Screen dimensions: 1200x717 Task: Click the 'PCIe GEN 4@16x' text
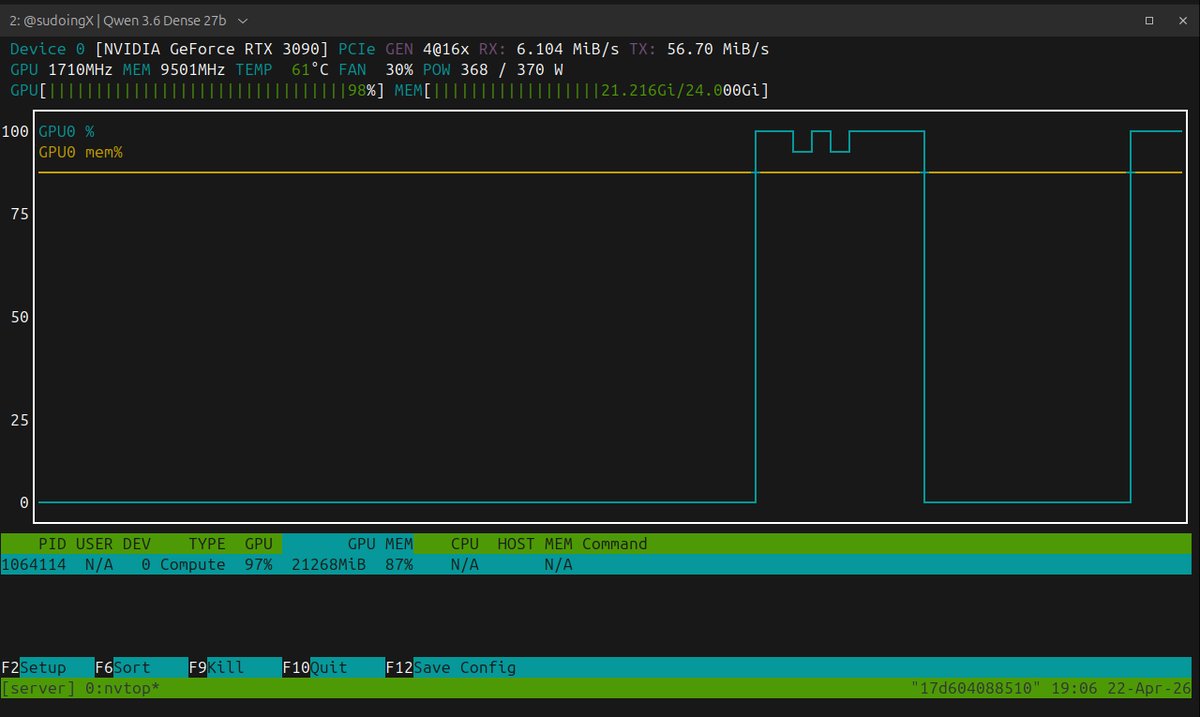click(x=404, y=49)
